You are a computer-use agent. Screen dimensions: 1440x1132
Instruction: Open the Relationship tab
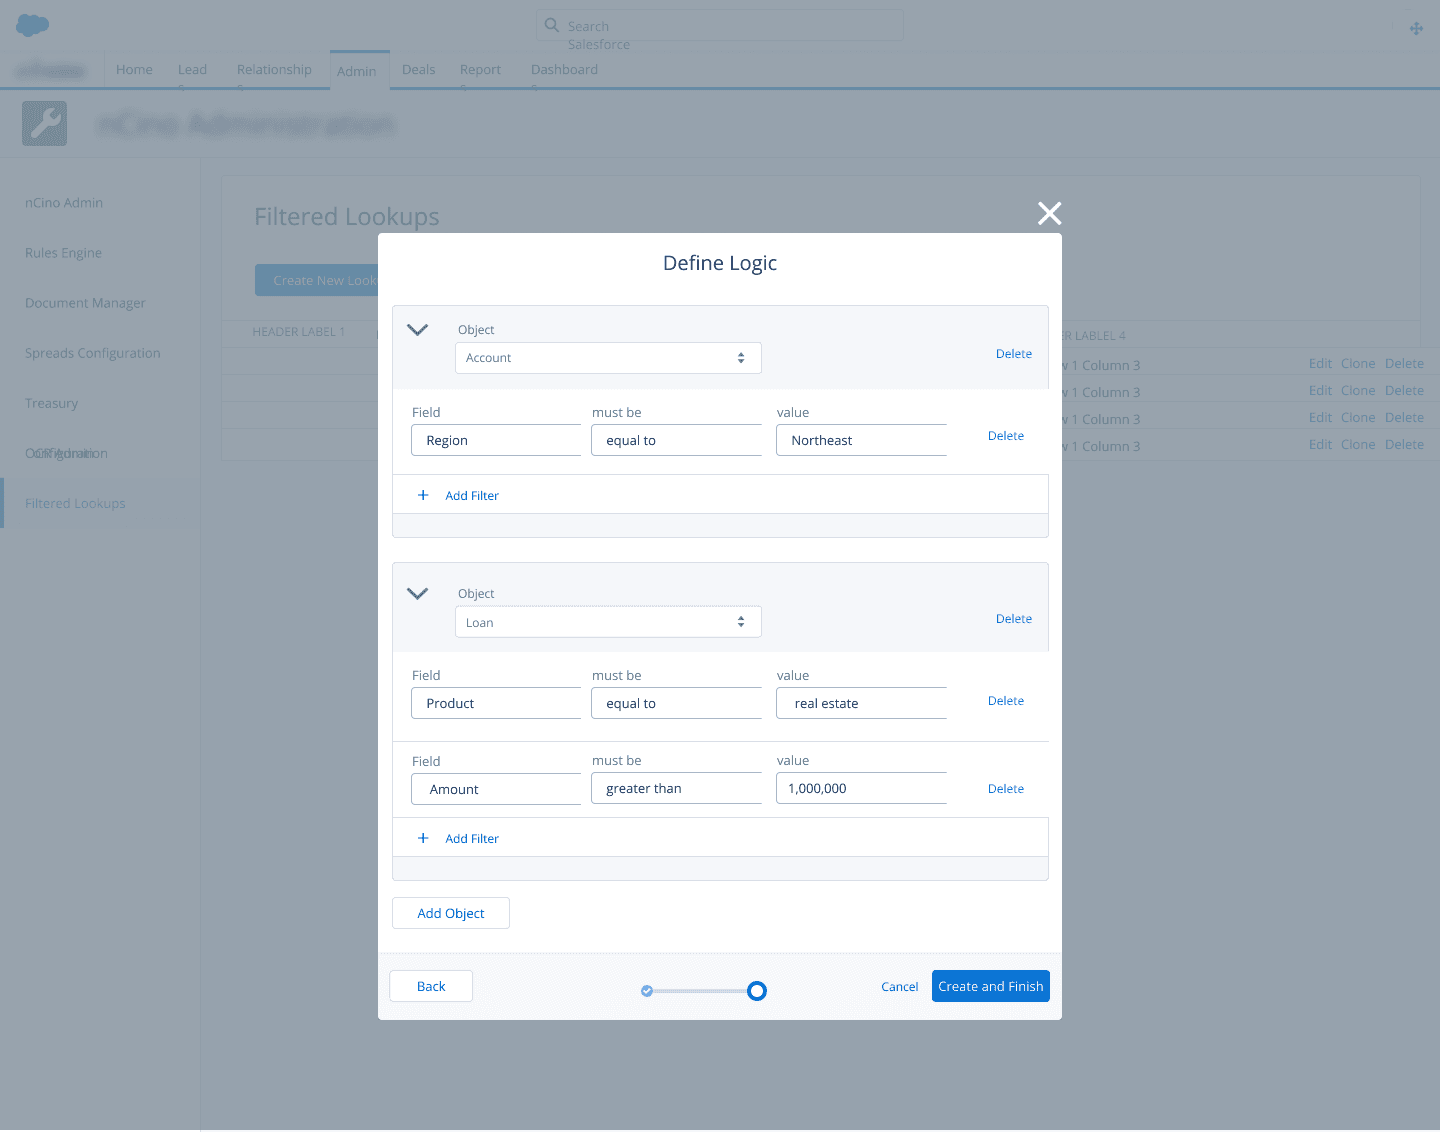click(274, 69)
